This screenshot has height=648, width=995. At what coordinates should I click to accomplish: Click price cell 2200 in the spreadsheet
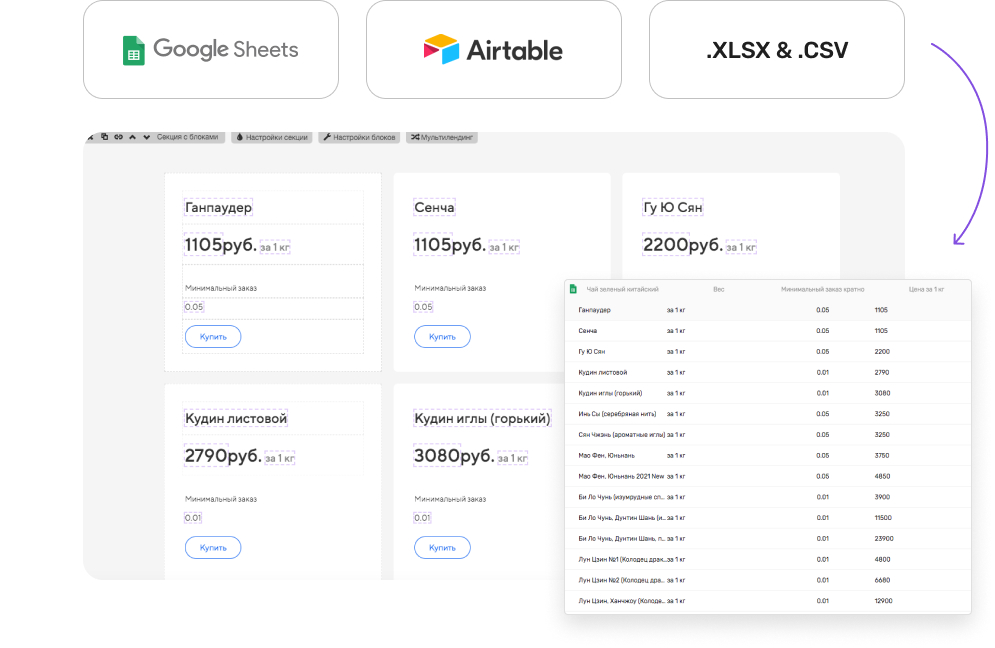pos(882,352)
